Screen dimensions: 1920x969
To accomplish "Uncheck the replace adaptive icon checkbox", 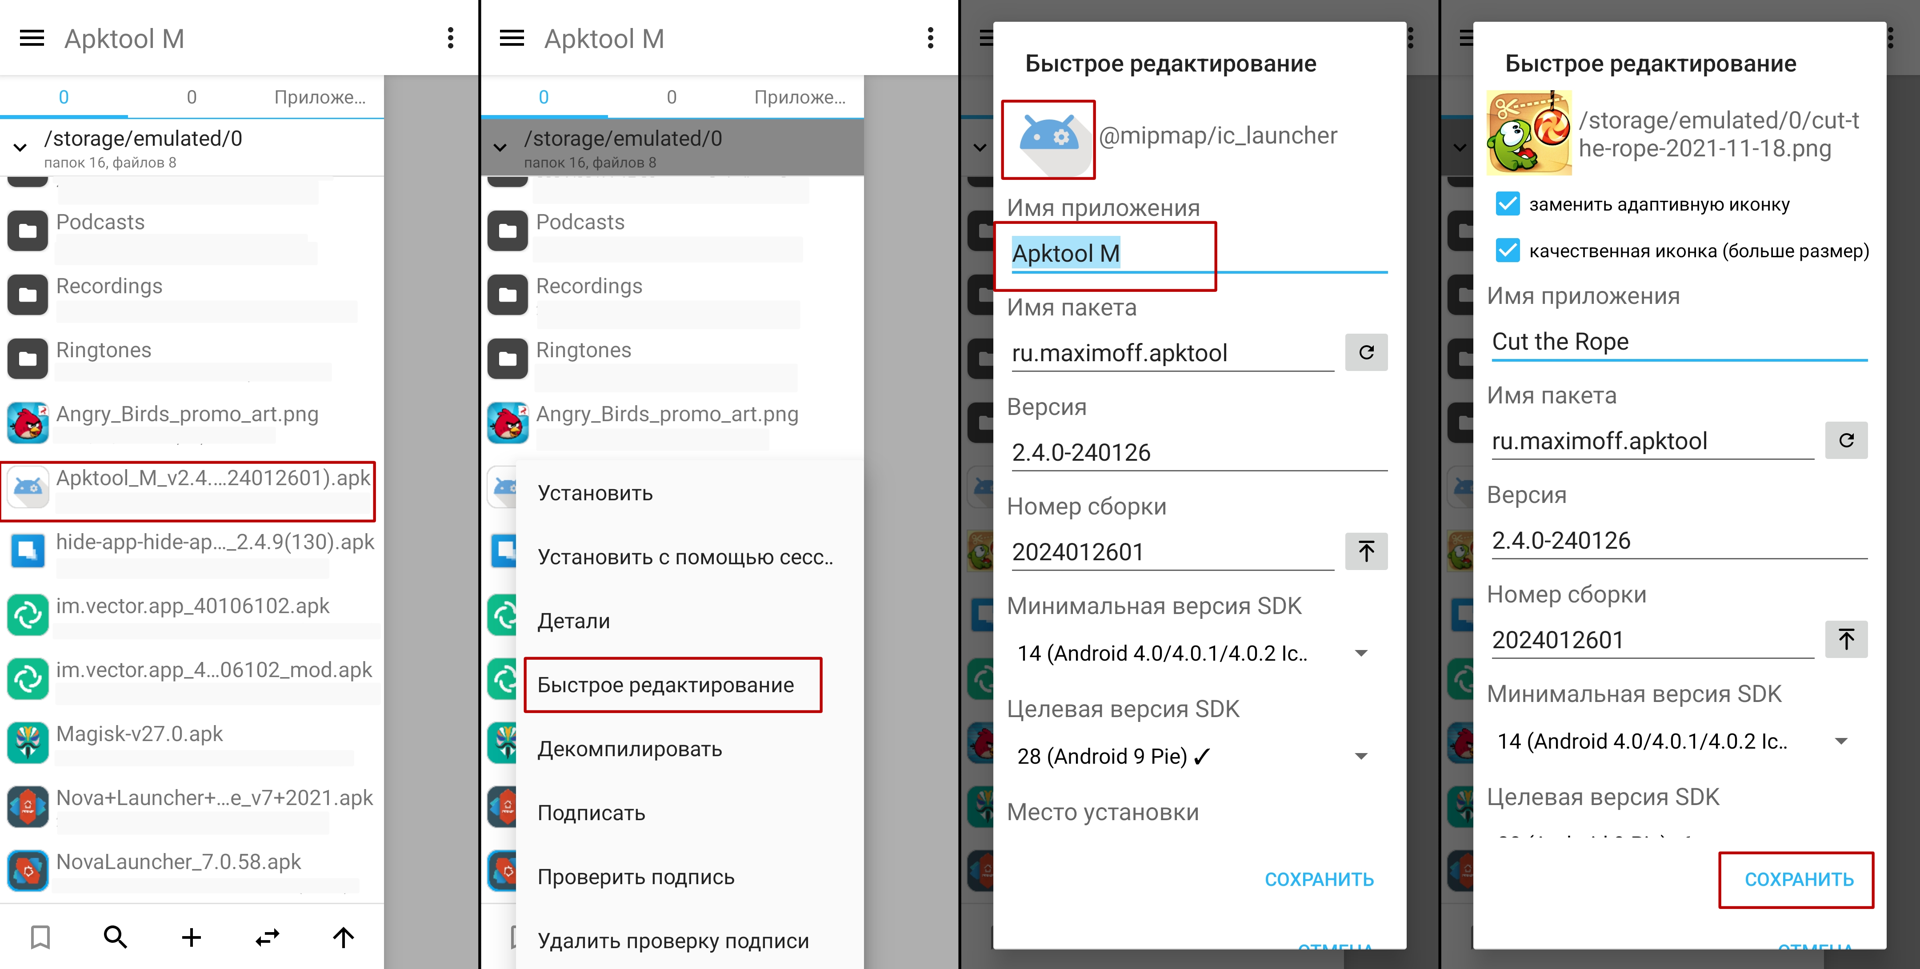I will pyautogui.click(x=1507, y=204).
